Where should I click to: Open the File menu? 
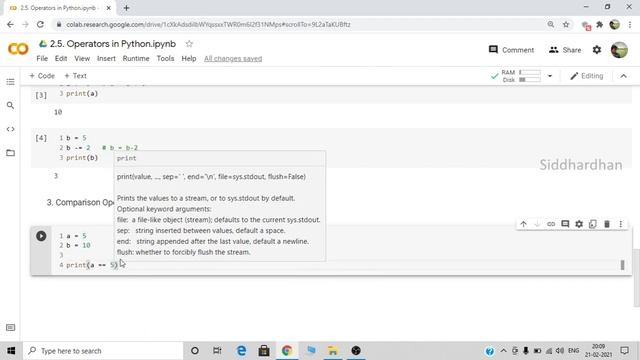[x=42, y=58]
